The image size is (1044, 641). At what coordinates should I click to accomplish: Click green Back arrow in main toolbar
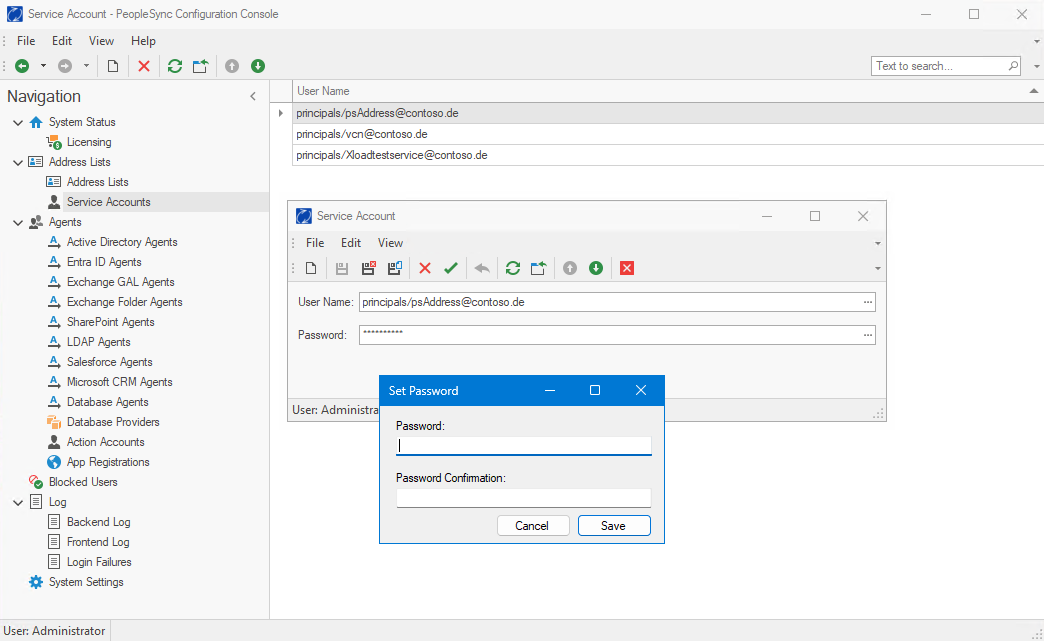[22, 66]
